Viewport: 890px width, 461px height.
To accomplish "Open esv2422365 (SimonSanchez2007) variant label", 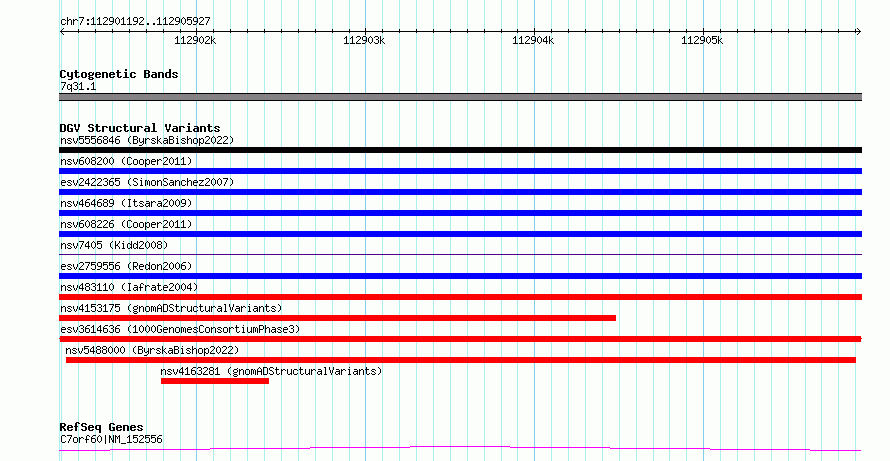I will point(147,182).
